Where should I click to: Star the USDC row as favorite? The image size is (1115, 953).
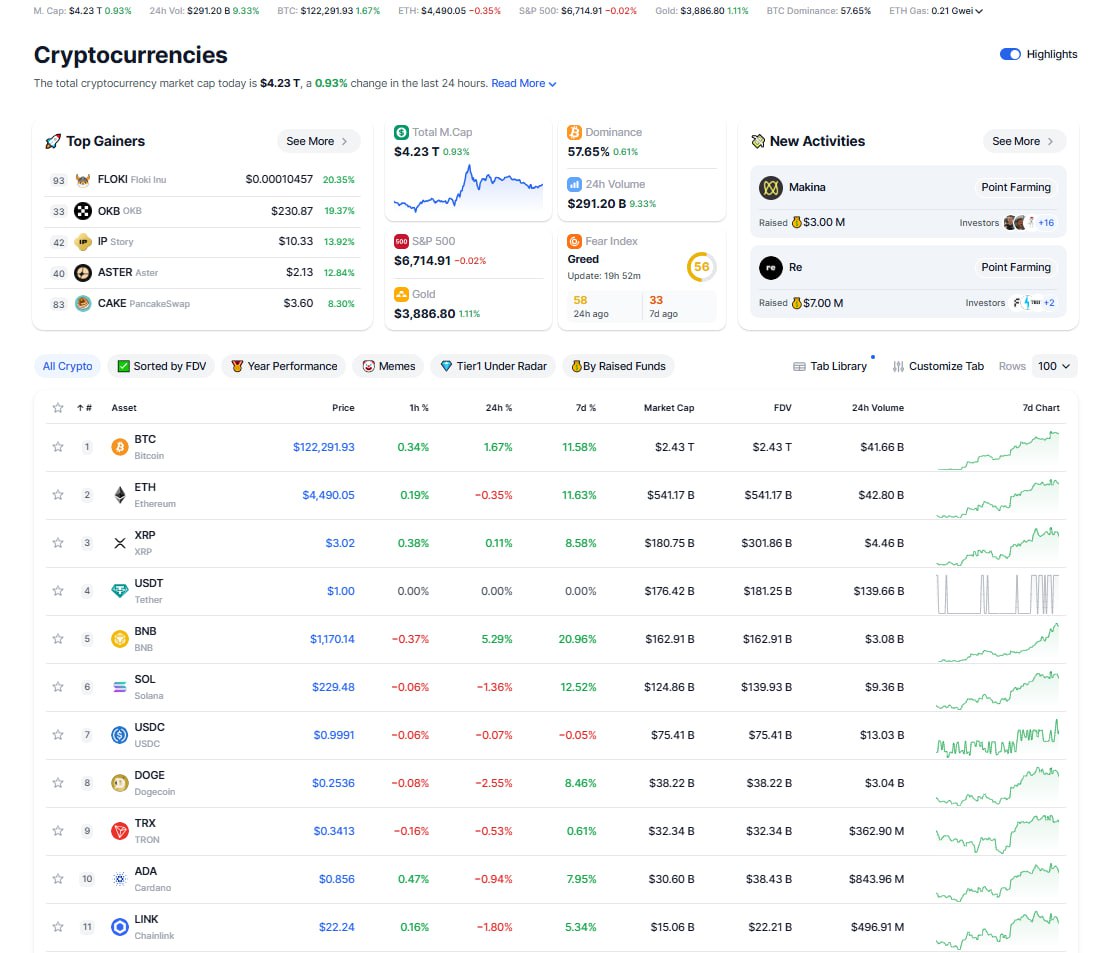[58, 735]
